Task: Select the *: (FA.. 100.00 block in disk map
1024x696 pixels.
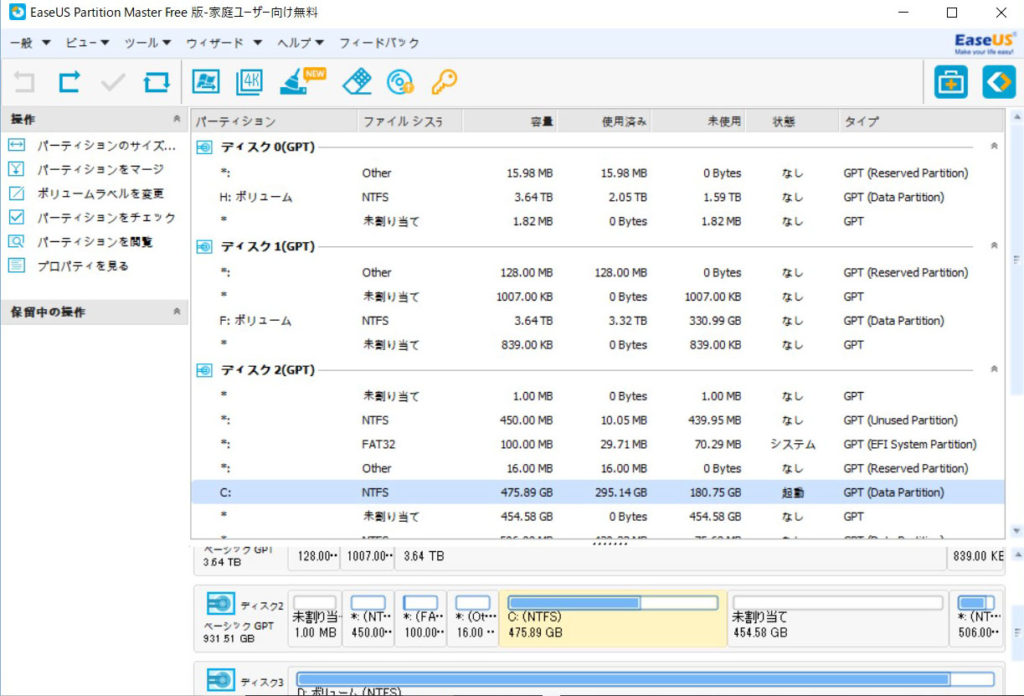Action: click(x=421, y=618)
